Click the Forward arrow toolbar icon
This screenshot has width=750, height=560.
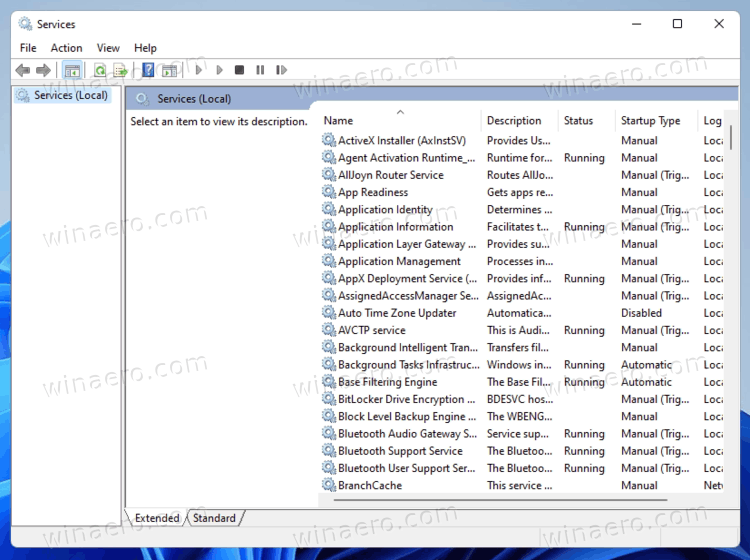tap(43, 70)
